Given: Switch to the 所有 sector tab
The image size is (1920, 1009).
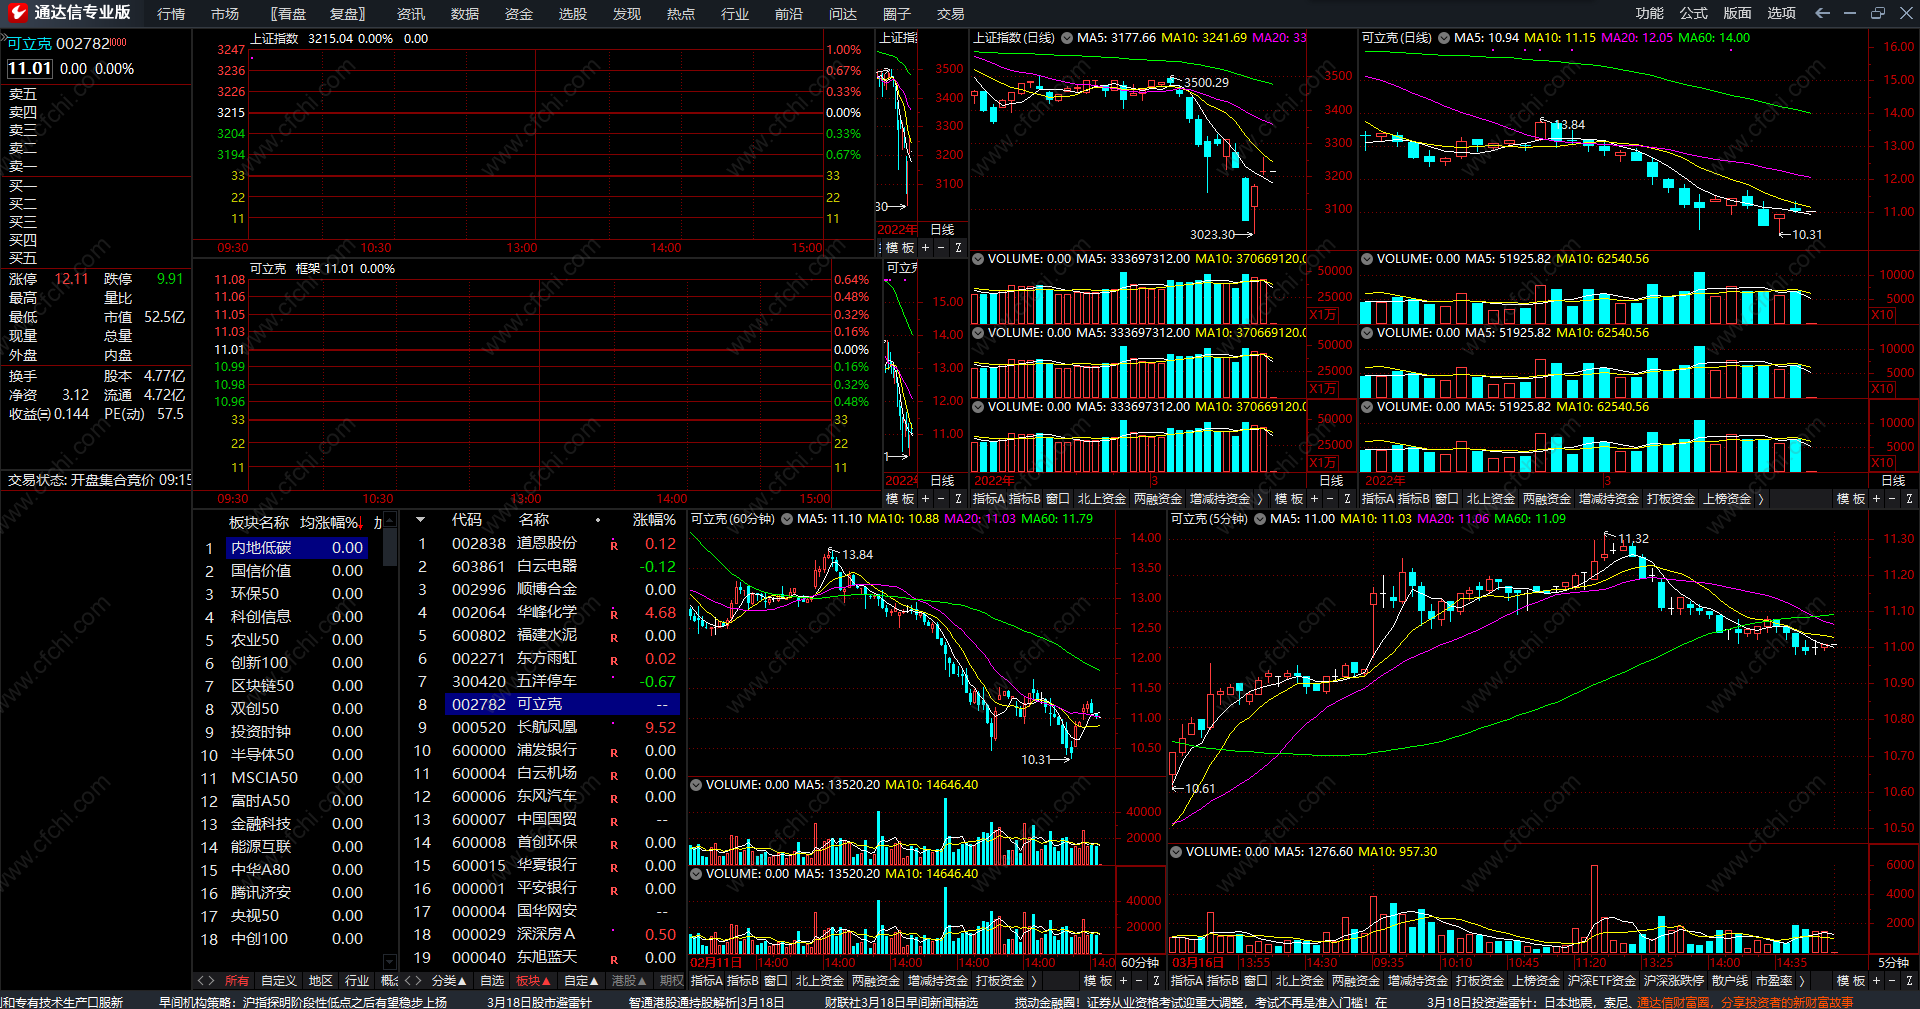Looking at the screenshot, I should tap(237, 981).
